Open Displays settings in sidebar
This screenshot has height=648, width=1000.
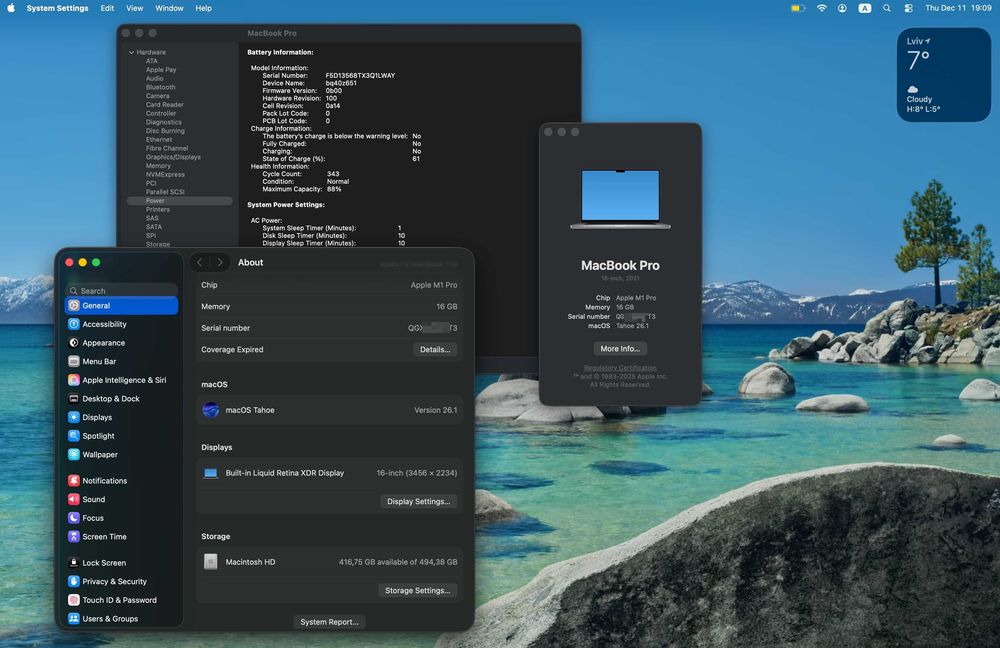coord(121,417)
